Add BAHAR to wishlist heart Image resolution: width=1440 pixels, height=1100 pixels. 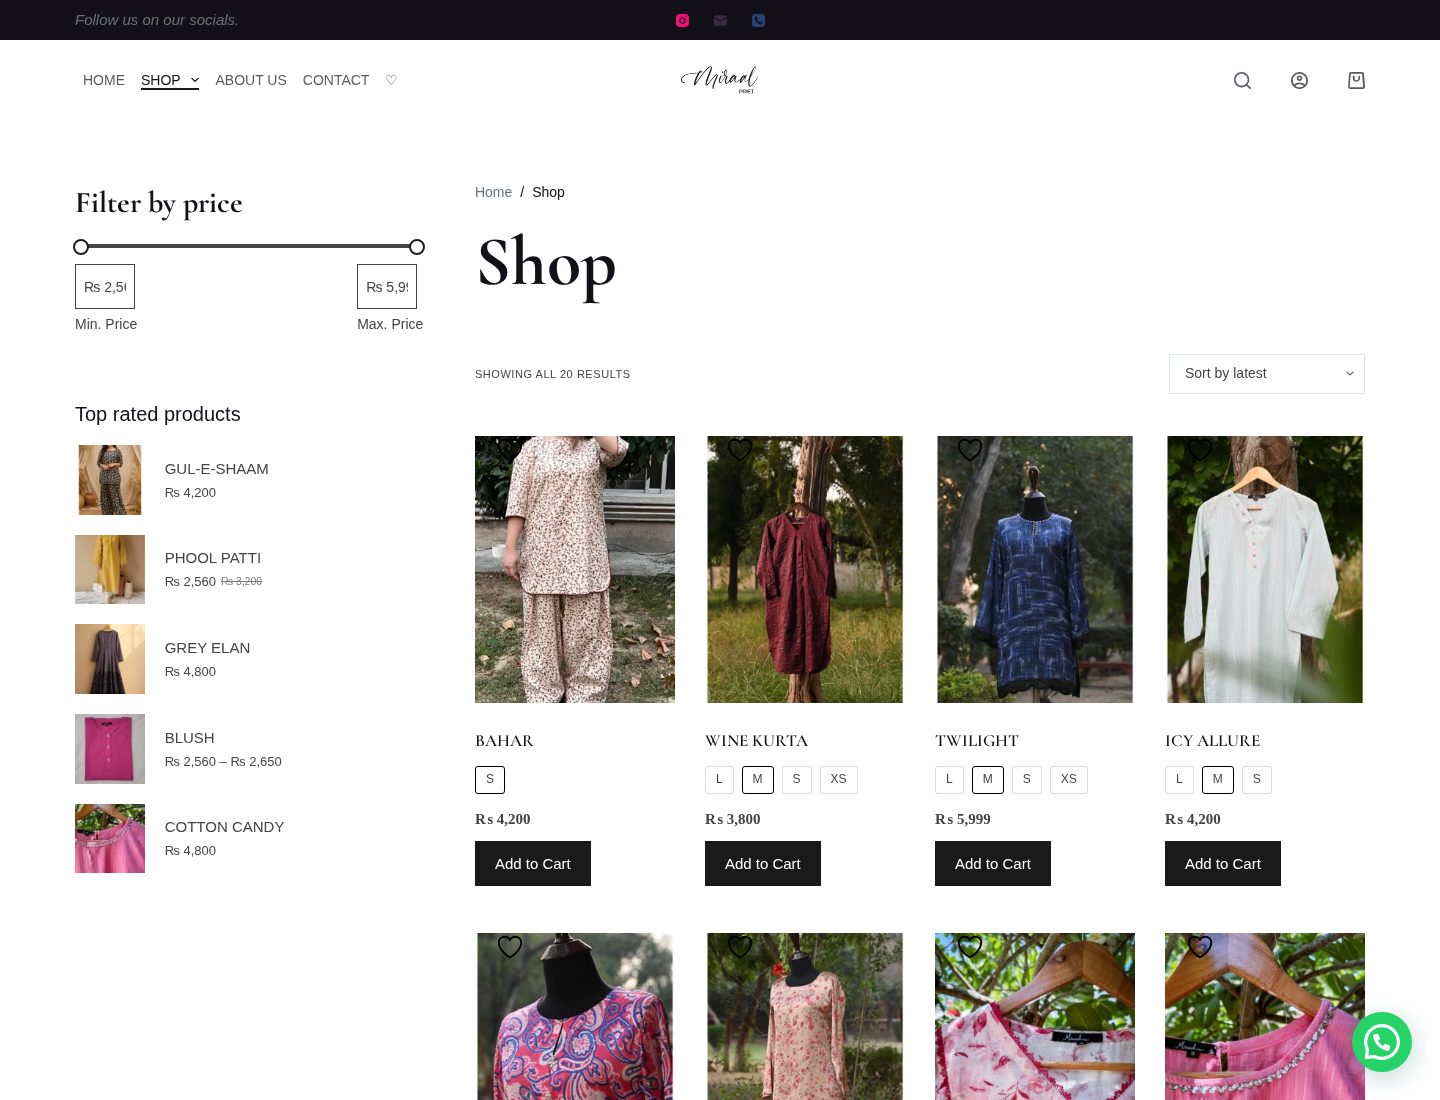[x=510, y=450]
